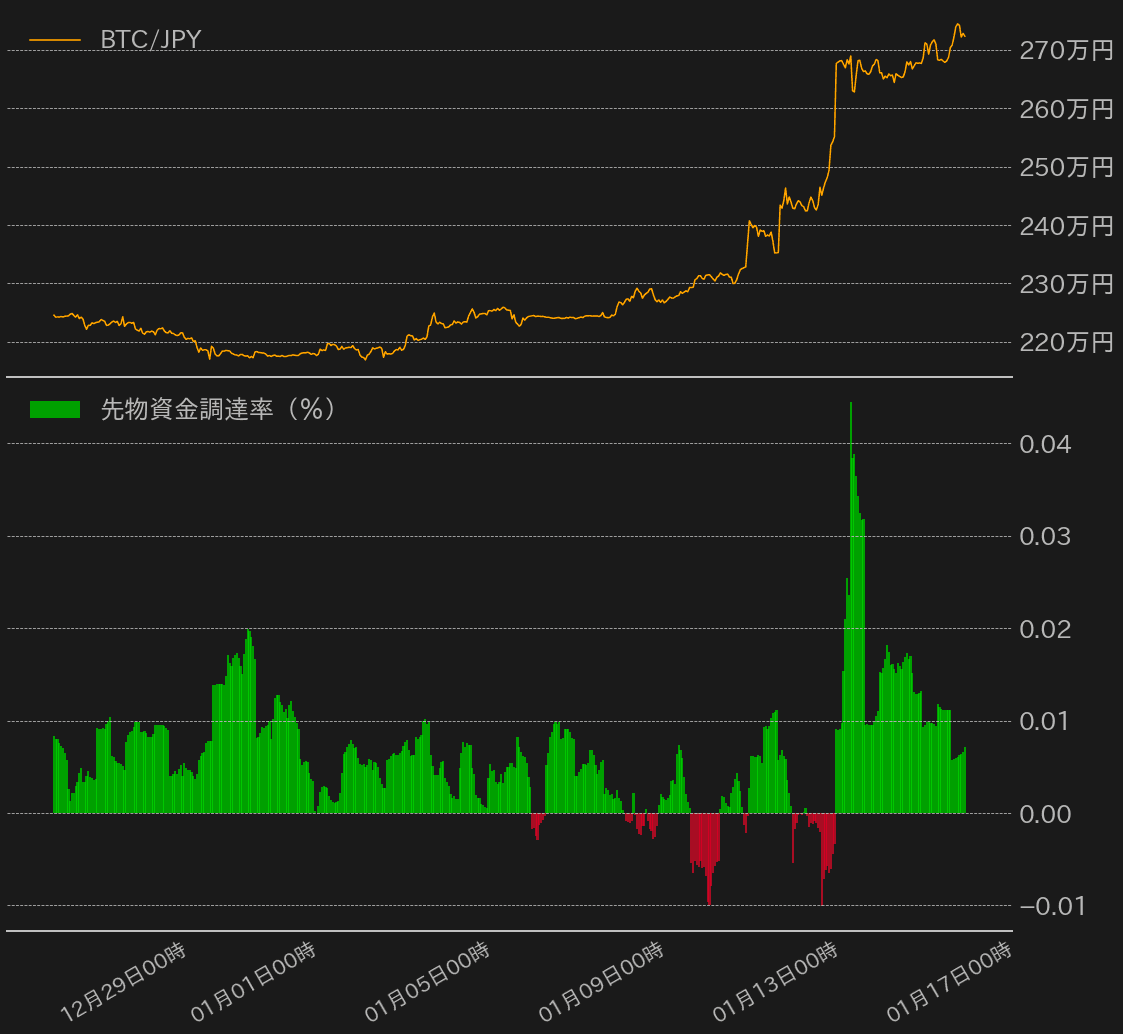Screen dimensions: 1123x1034
Task: Click the 270万円 price axis label
Action: tap(1066, 50)
